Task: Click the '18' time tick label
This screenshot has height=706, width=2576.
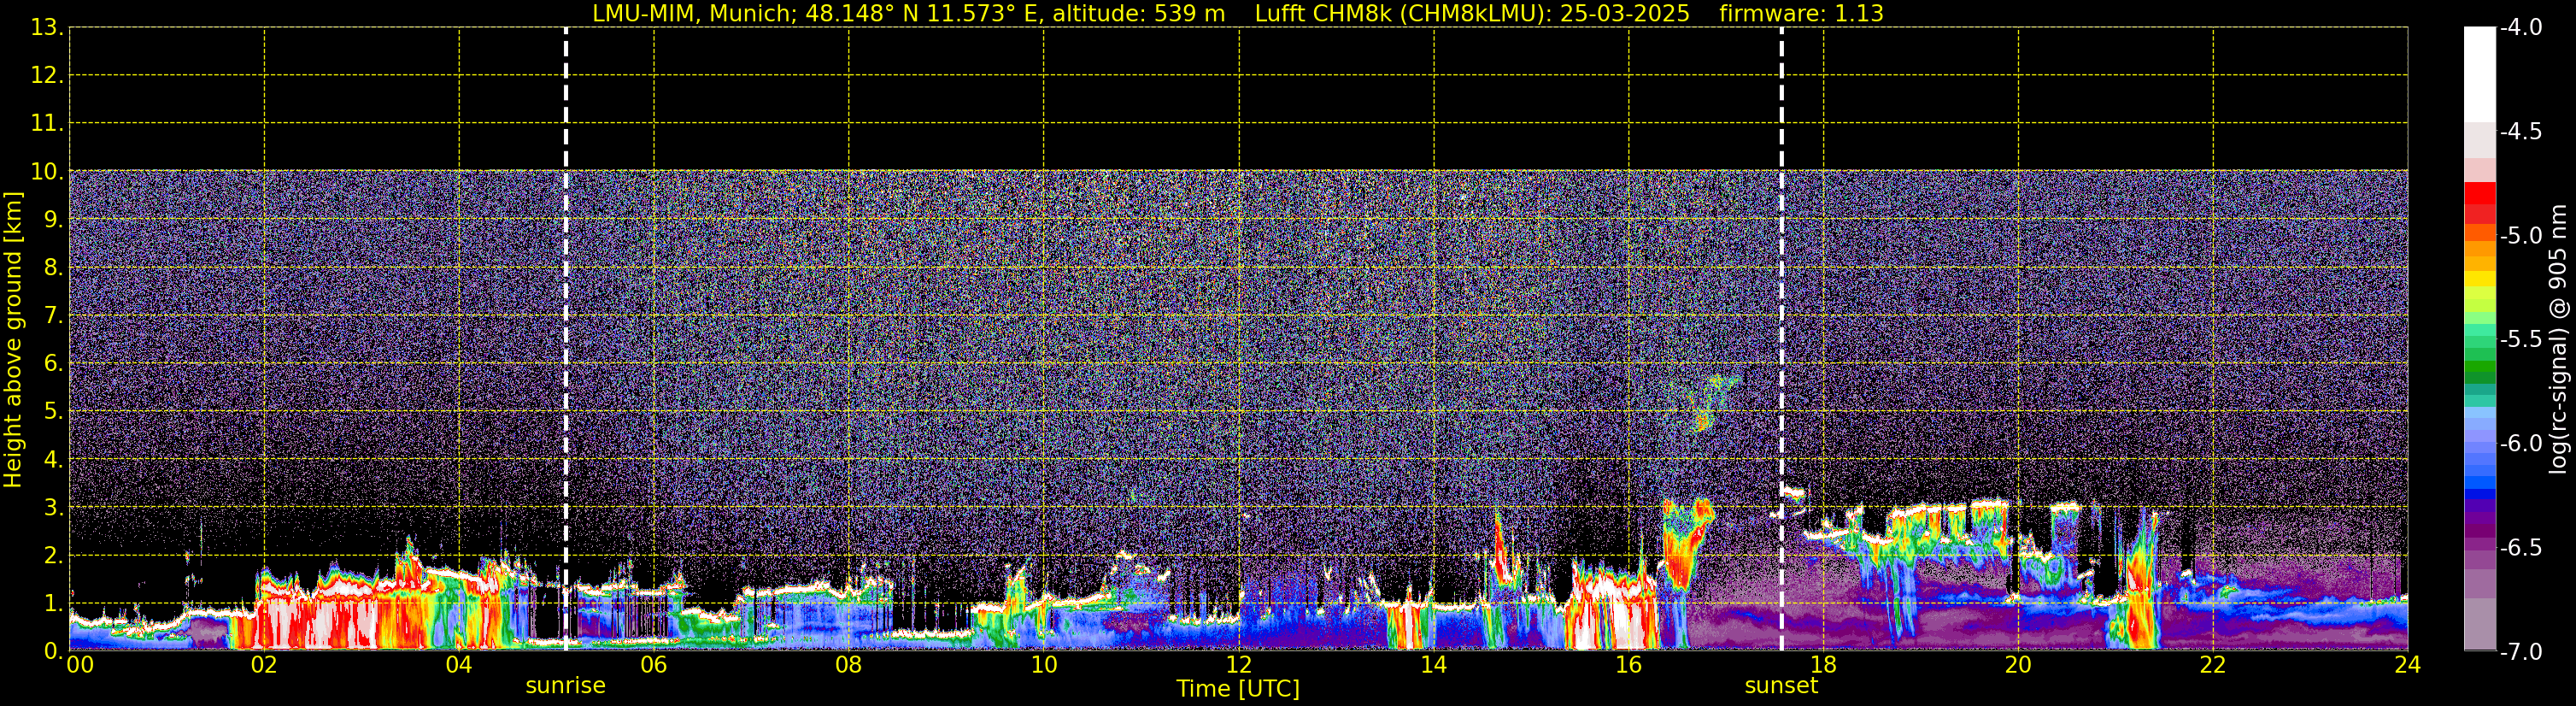Action: [1823, 665]
